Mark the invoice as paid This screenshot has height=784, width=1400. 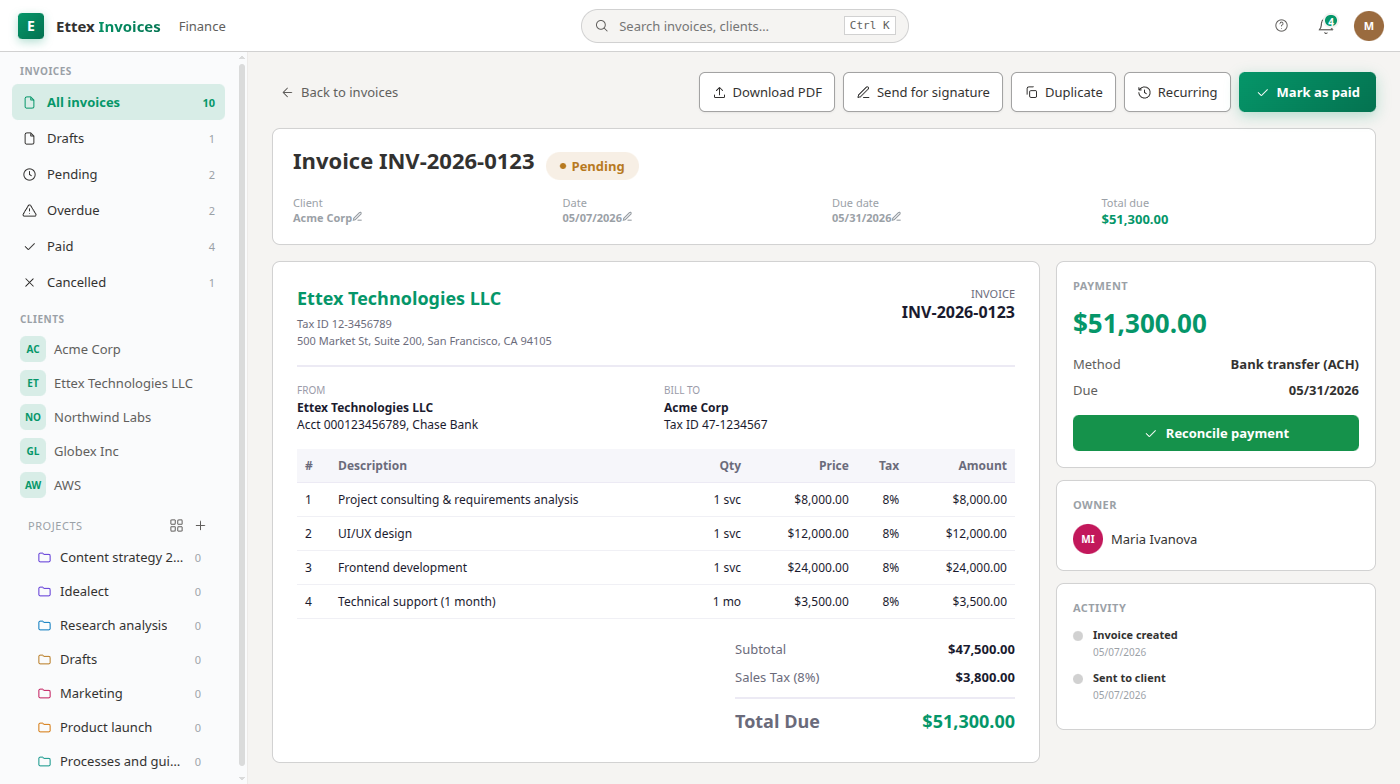coord(1307,92)
